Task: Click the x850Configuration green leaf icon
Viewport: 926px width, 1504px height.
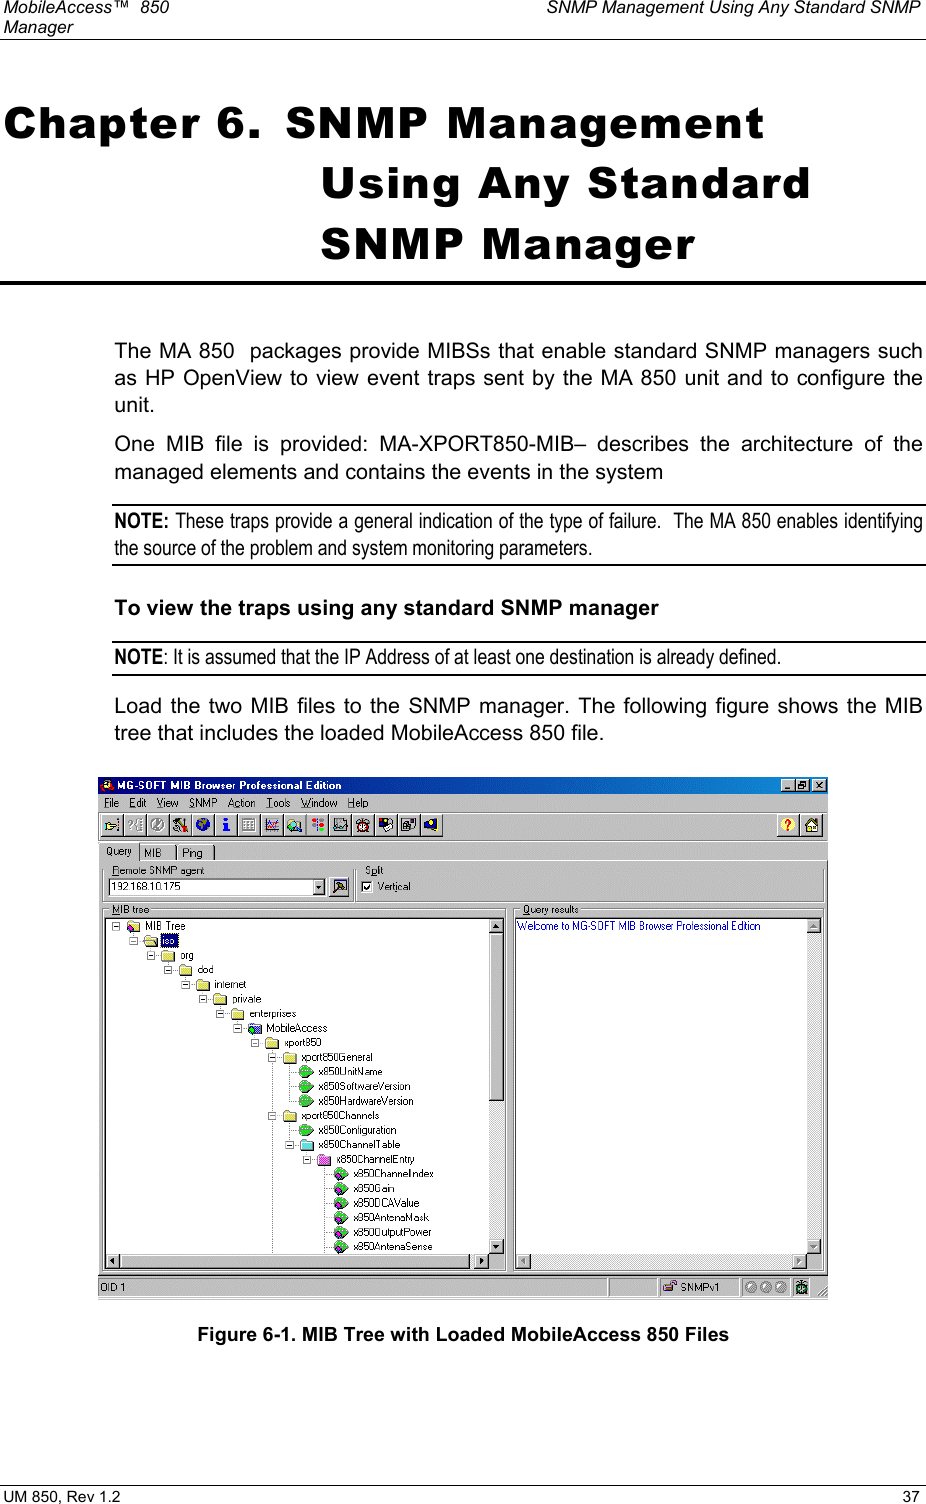Action: pos(306,1130)
